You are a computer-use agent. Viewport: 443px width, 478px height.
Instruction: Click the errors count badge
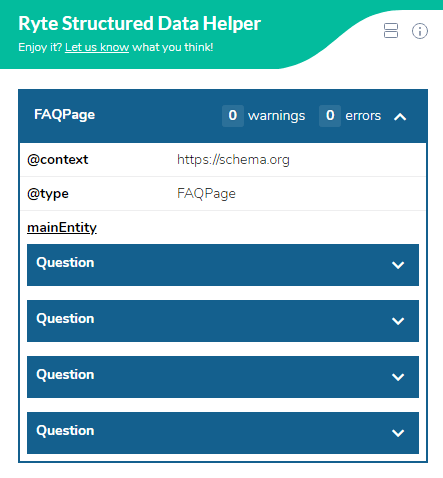point(330,116)
